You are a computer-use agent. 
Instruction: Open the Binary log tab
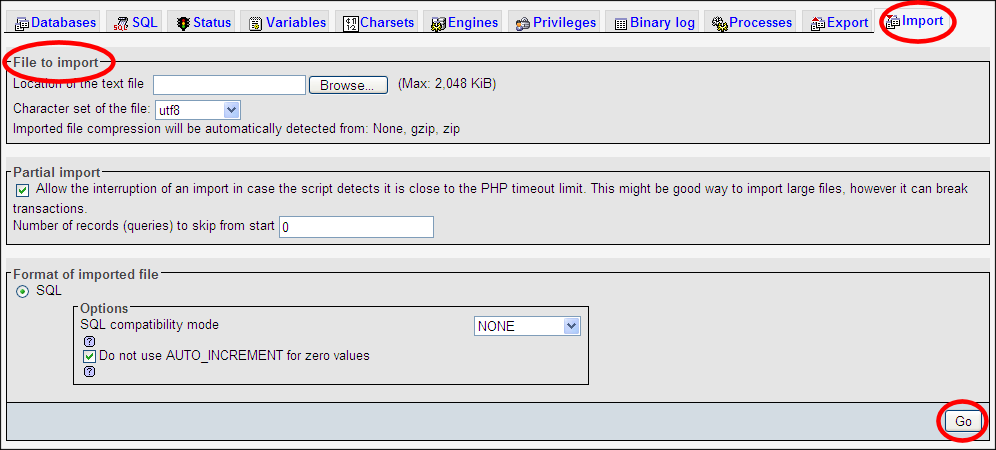pyautogui.click(x=654, y=22)
